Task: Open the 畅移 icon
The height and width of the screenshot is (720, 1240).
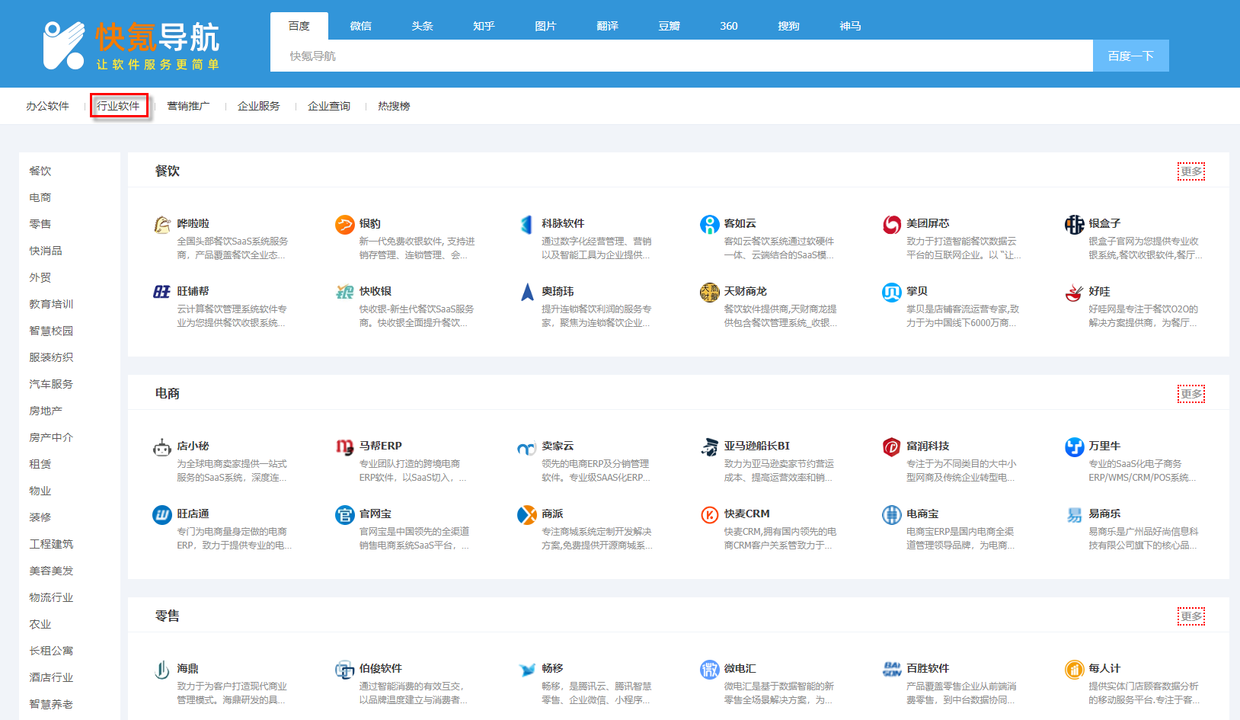Action: click(527, 670)
